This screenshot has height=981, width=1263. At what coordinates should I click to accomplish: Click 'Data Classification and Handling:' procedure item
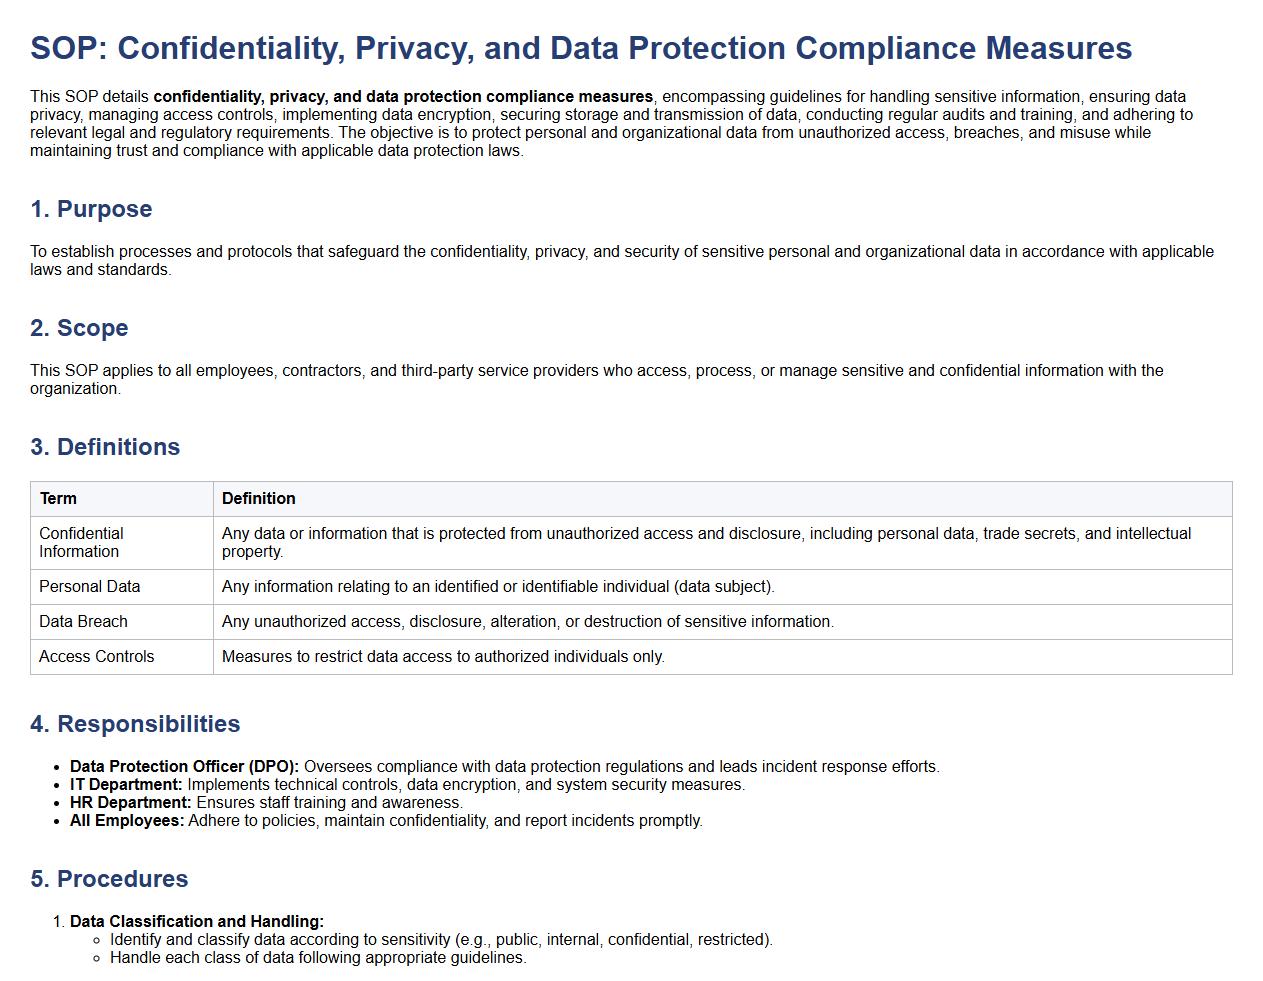[196, 921]
